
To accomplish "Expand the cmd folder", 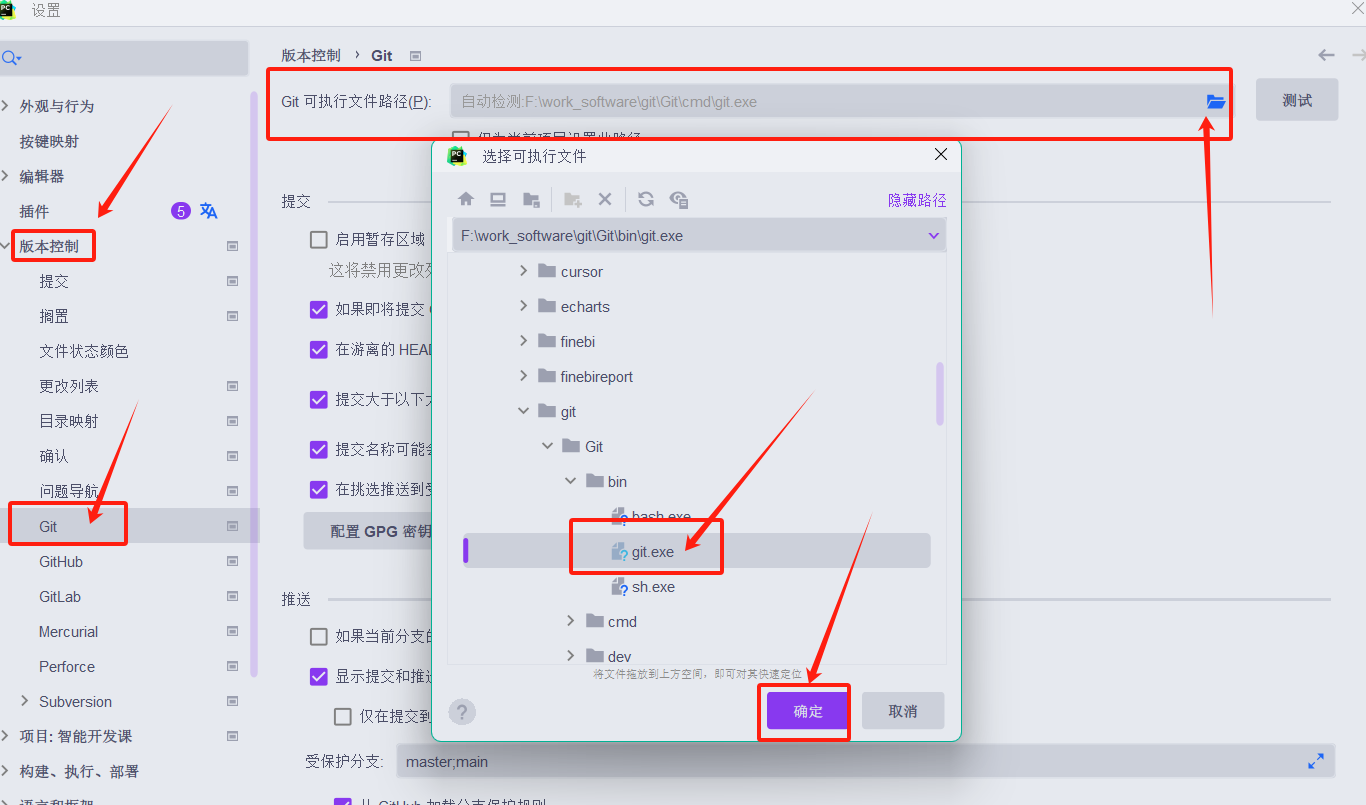I will pos(571,621).
